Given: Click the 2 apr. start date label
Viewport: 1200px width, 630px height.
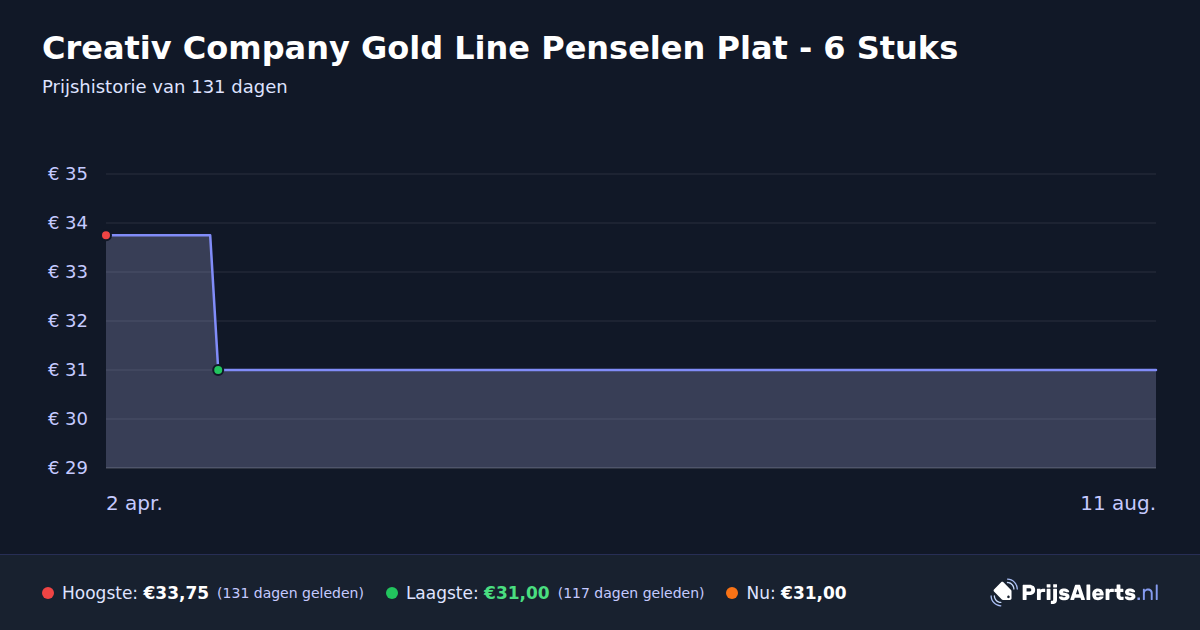Looking at the screenshot, I should tap(135, 503).
